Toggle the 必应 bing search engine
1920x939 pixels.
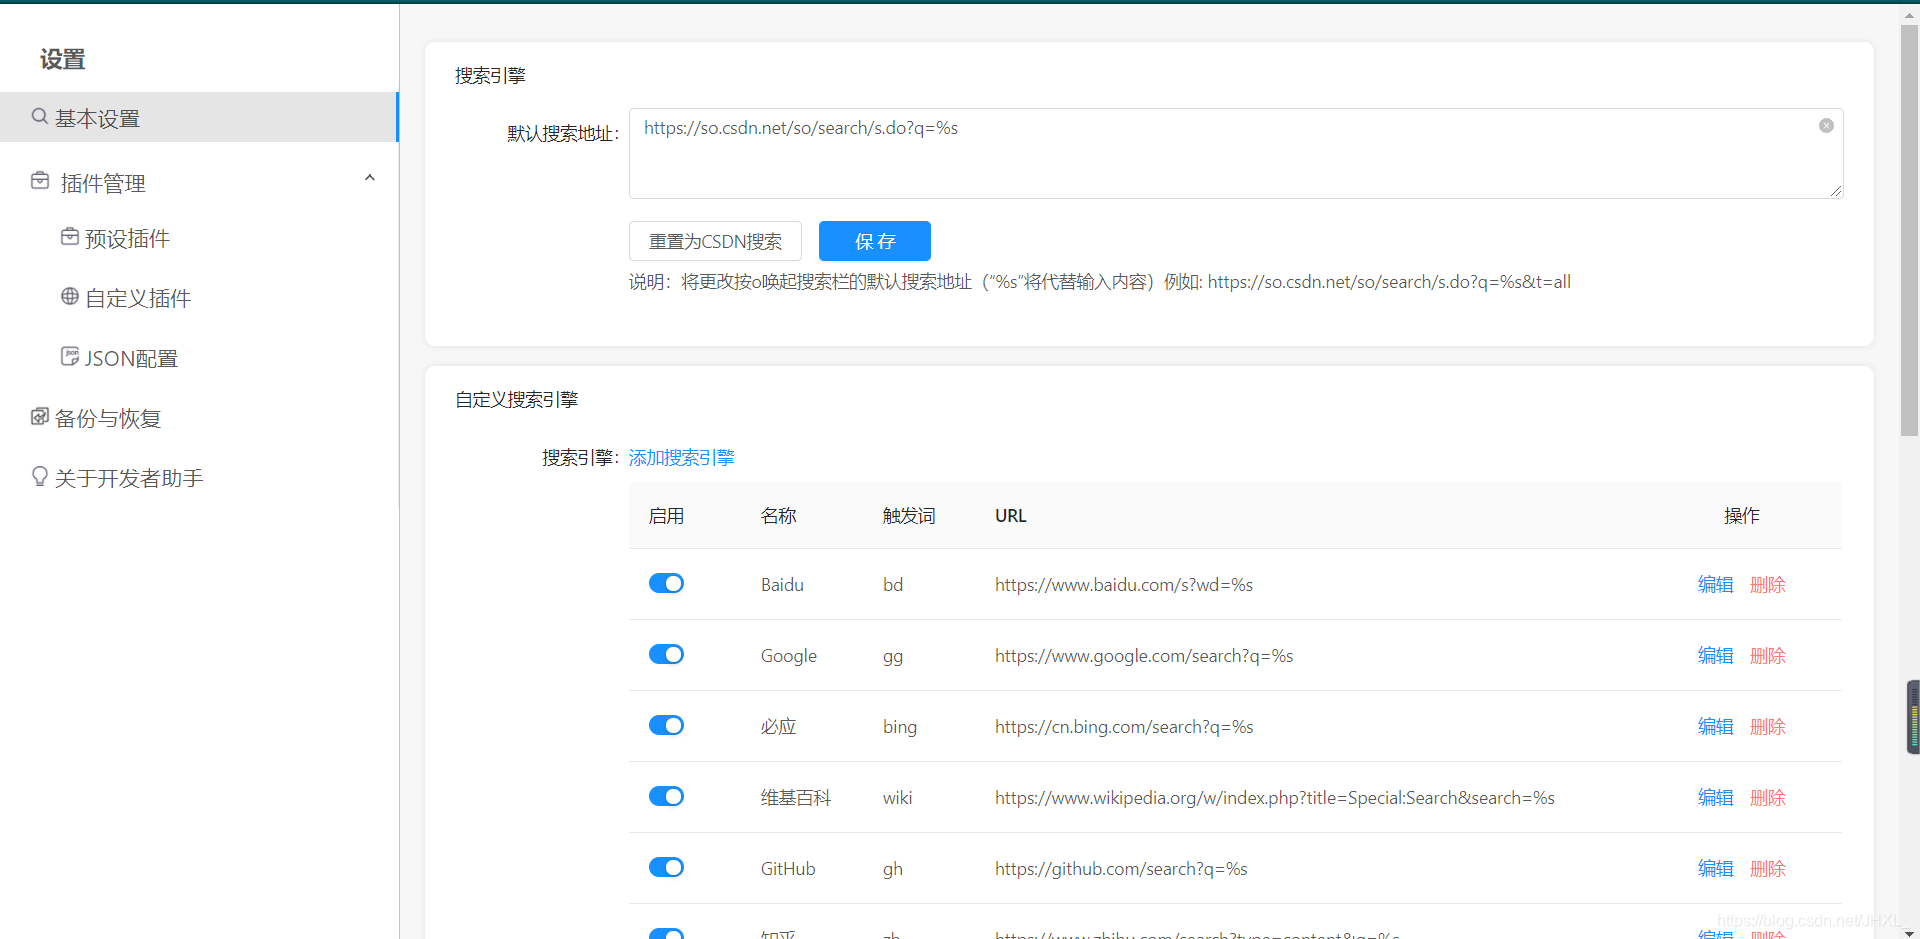click(x=666, y=725)
